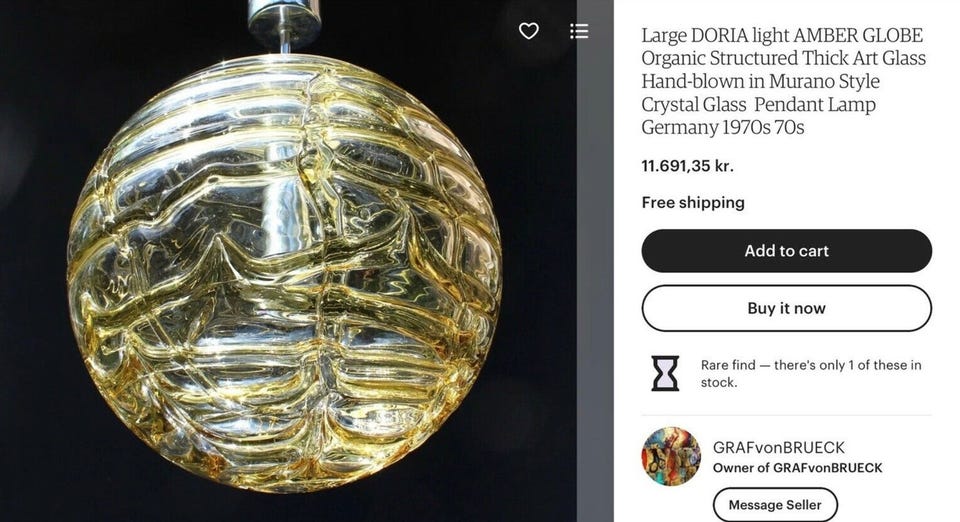This screenshot has width=960, height=522.
Task: Click Owner of GRAFvonBRUECK text
Action: click(x=797, y=468)
